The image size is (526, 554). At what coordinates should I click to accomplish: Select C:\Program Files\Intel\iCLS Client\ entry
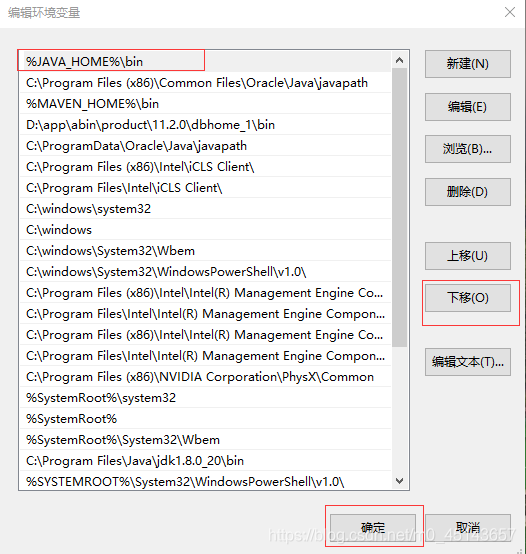tap(206, 188)
